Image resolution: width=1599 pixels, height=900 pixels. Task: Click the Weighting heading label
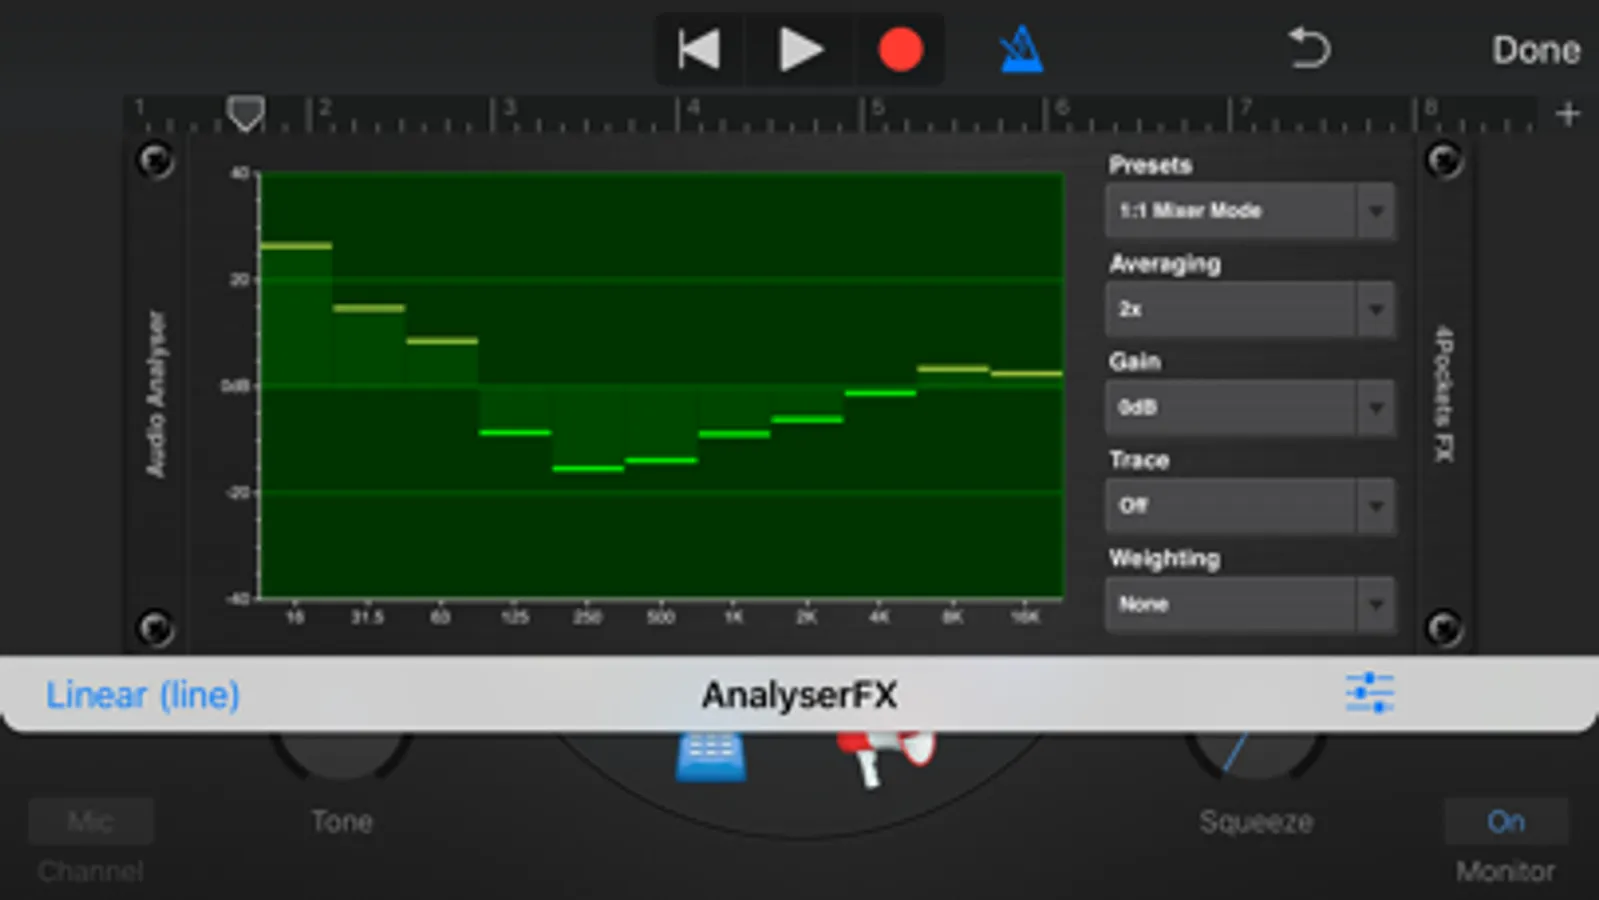(x=1164, y=559)
